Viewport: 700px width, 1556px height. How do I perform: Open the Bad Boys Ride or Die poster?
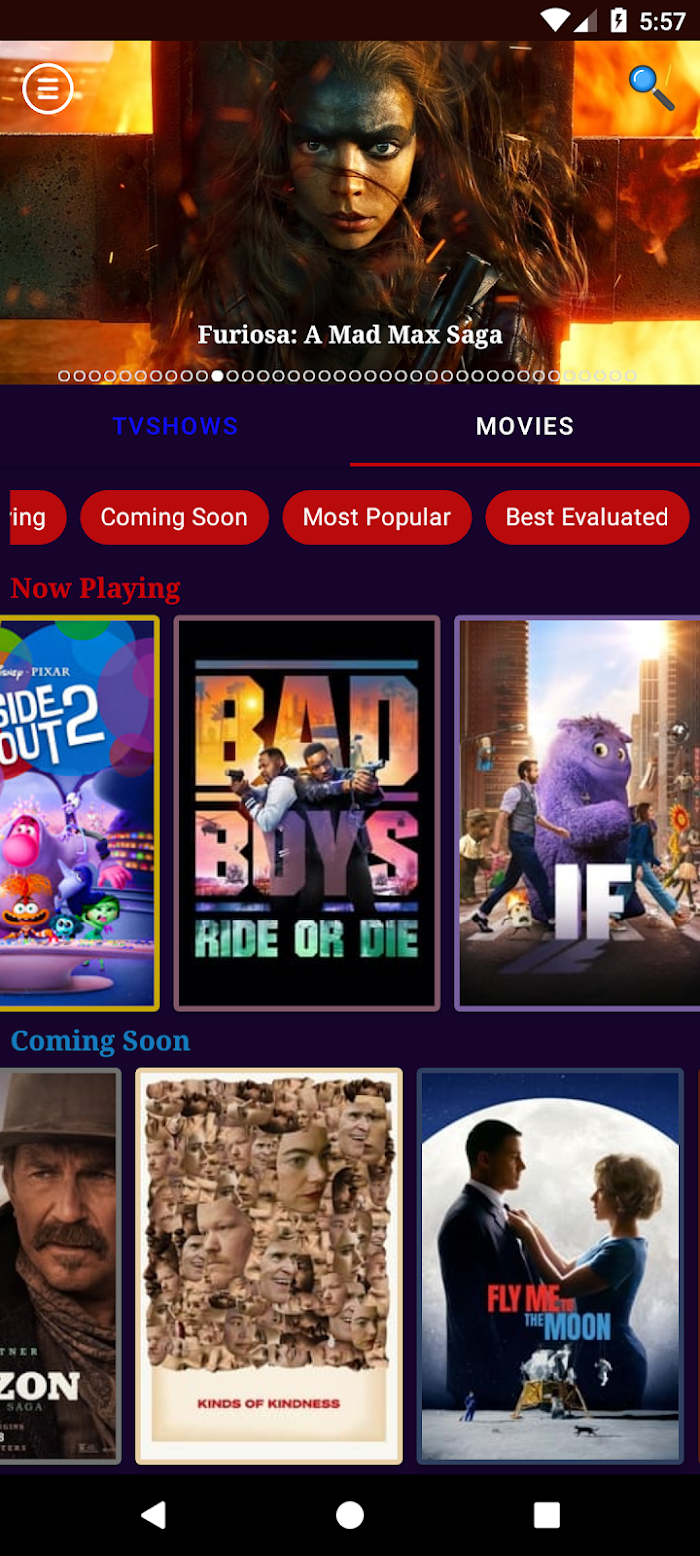307,813
